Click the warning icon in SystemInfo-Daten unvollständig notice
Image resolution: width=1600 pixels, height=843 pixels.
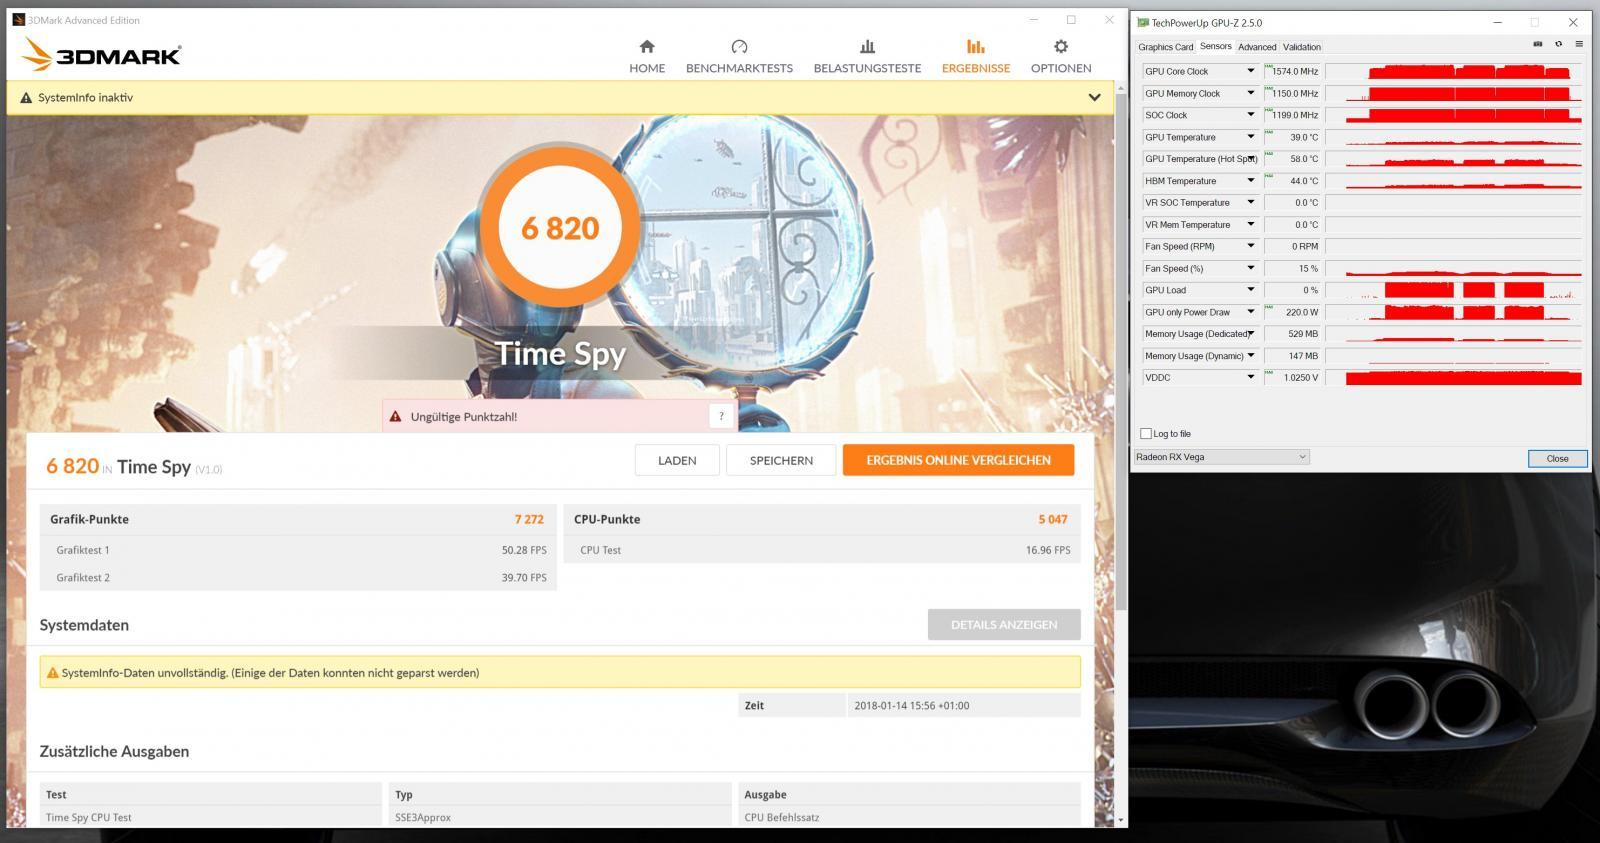(x=52, y=673)
